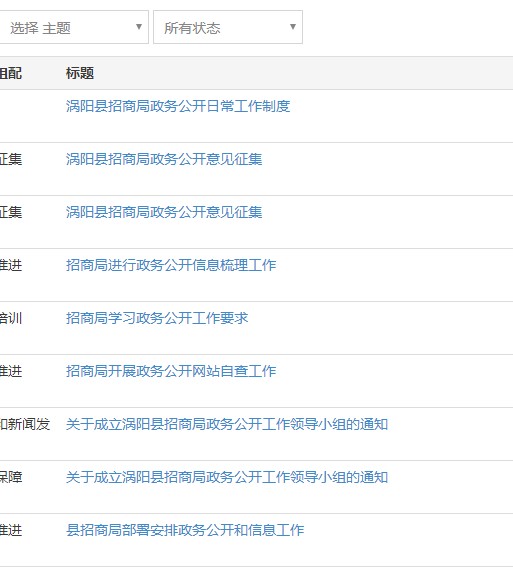The height and width of the screenshot is (570, 513).
Task: Click 推进 cell beside 县招商局部署安排 row
Action: [x=11, y=530]
